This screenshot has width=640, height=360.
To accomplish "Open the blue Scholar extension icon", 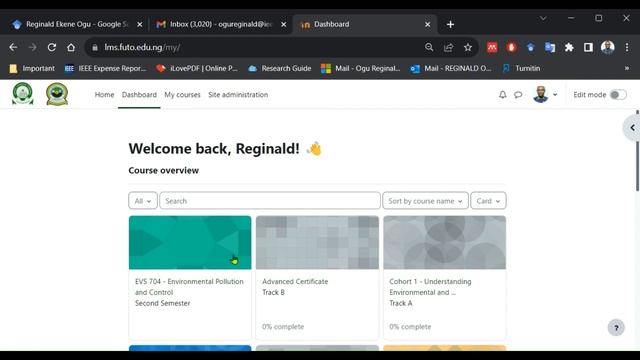I will [x=531, y=47].
